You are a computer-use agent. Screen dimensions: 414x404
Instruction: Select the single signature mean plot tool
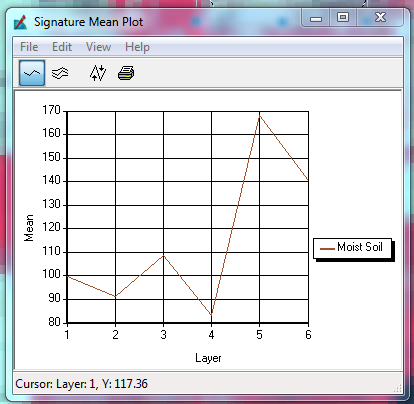32,73
